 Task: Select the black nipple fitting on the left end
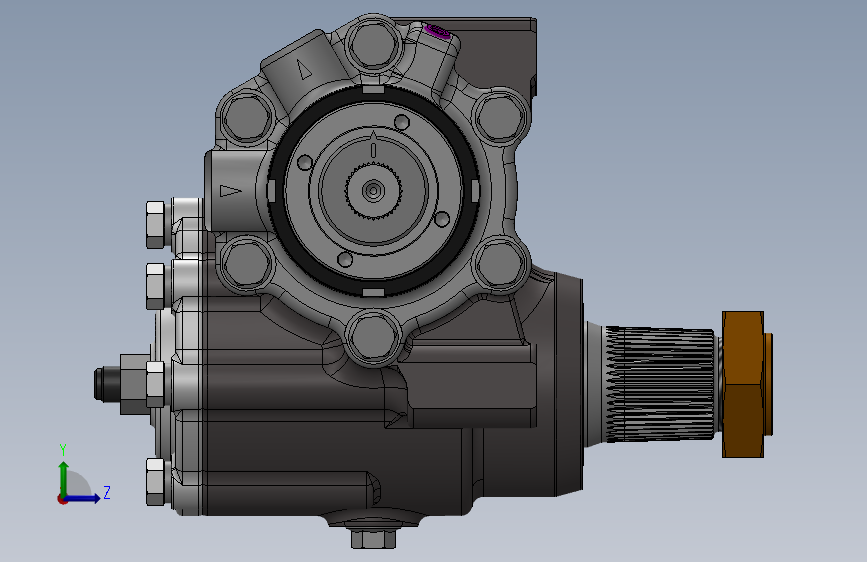[x=107, y=383]
